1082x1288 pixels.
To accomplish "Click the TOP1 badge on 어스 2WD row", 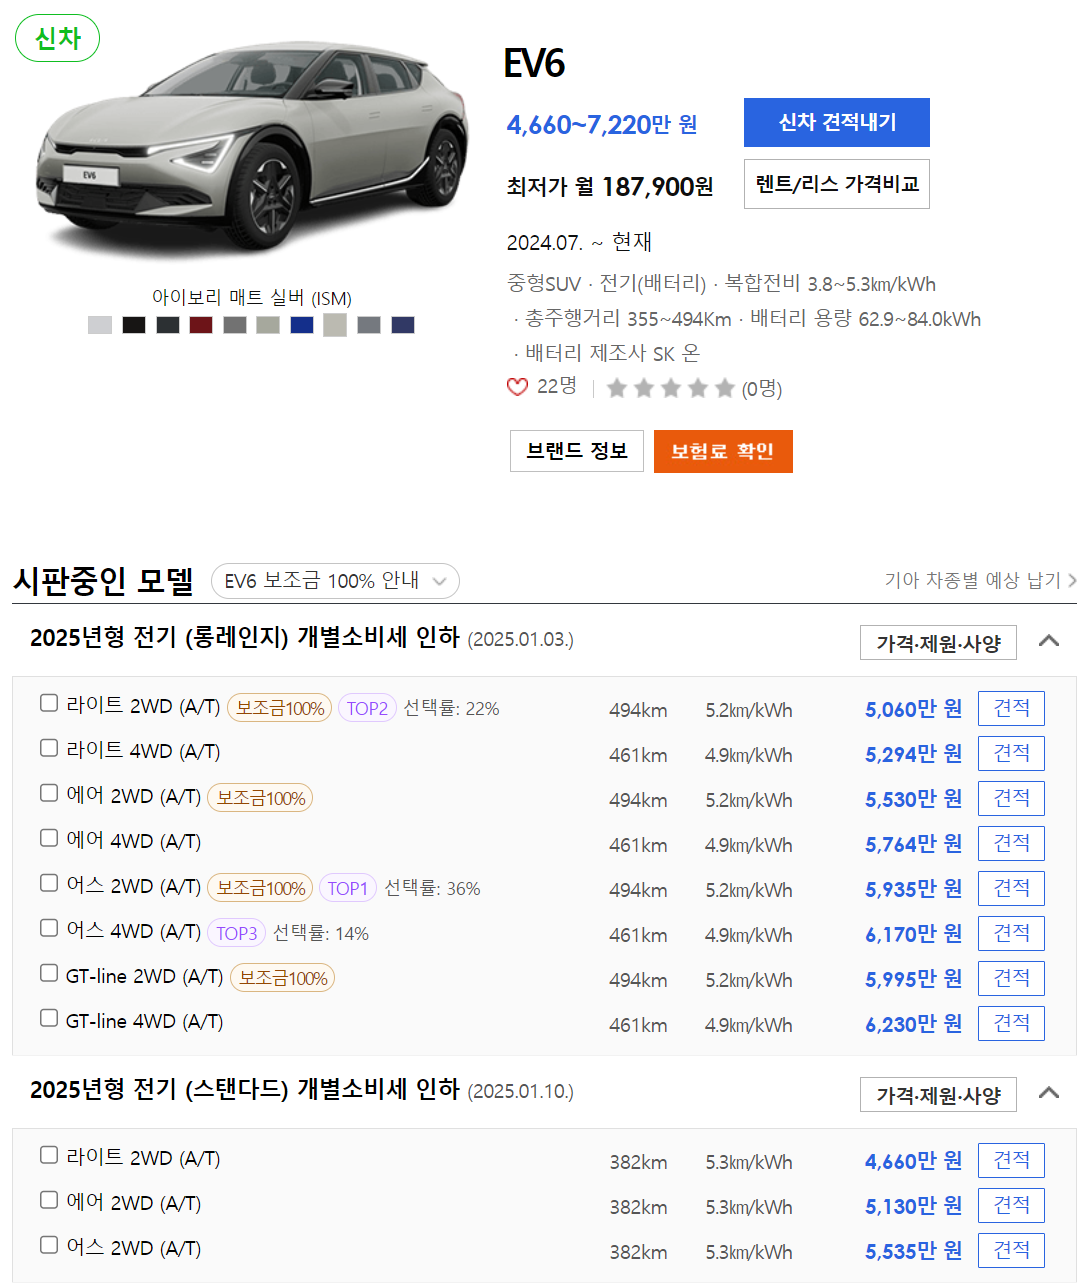I will click(348, 888).
